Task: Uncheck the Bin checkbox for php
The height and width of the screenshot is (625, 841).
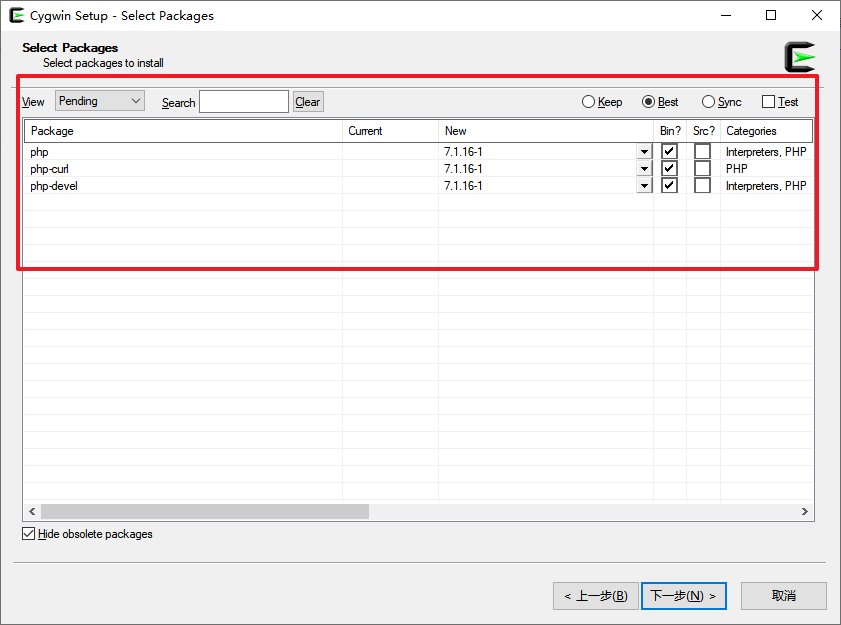Action: coord(669,151)
